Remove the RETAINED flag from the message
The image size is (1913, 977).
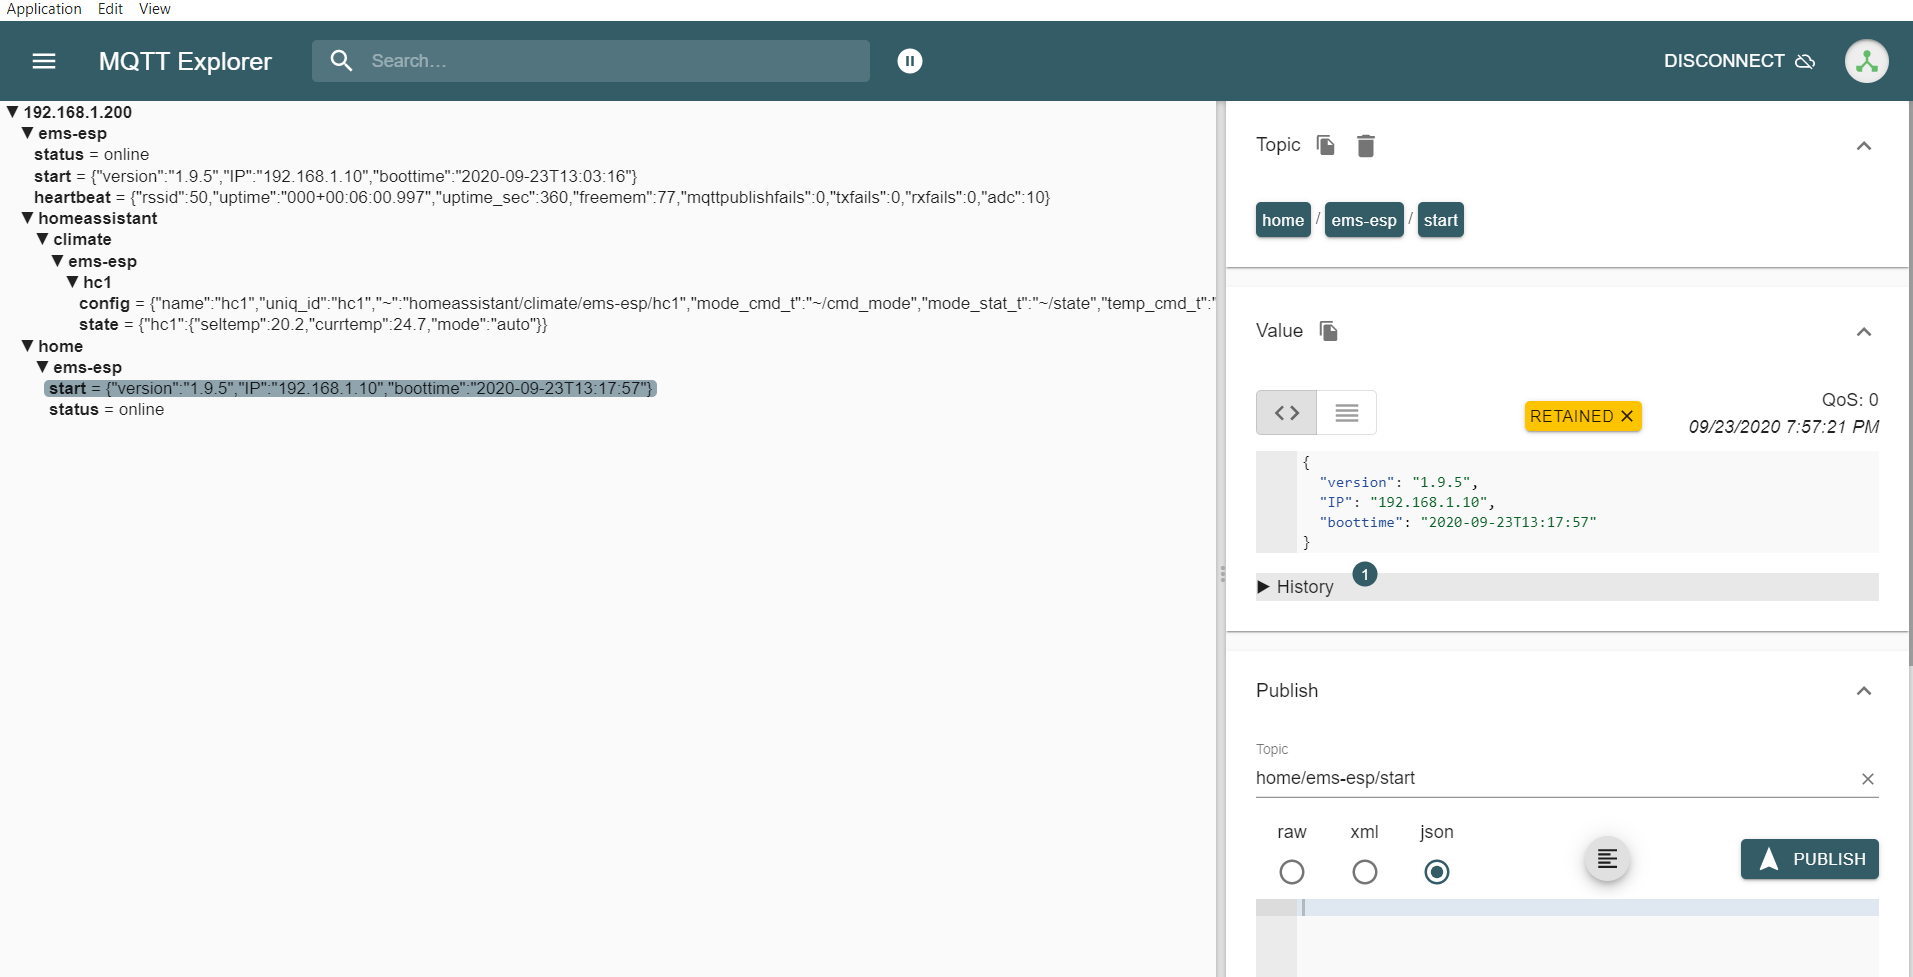1626,415
